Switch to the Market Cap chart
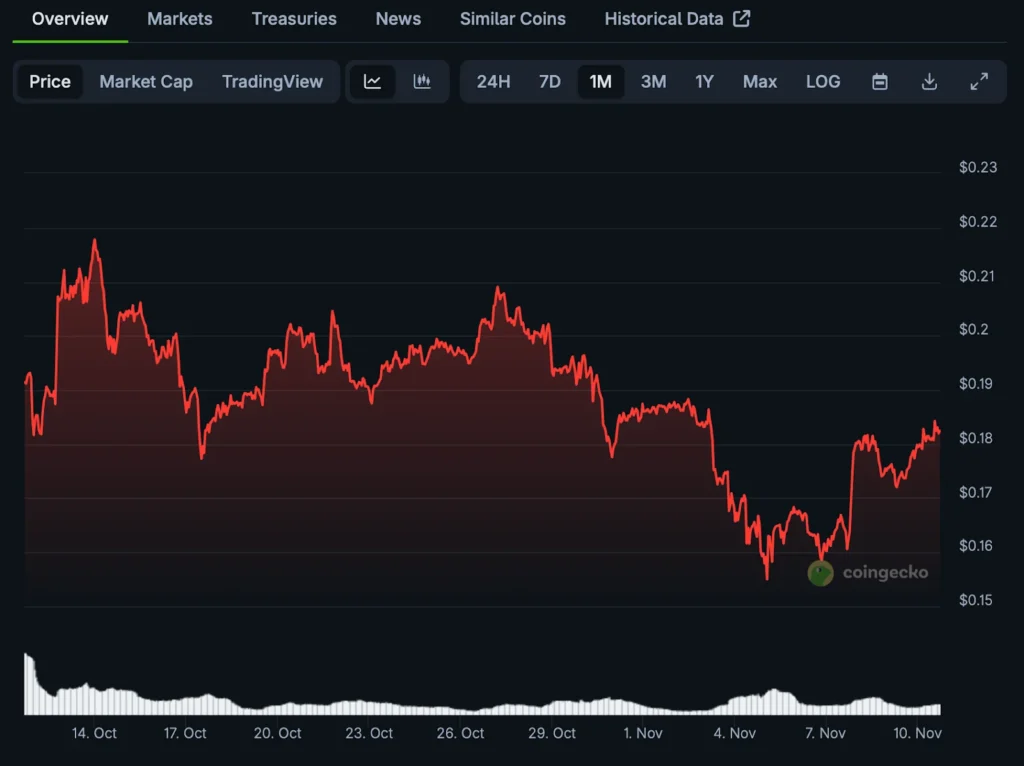 tap(146, 82)
